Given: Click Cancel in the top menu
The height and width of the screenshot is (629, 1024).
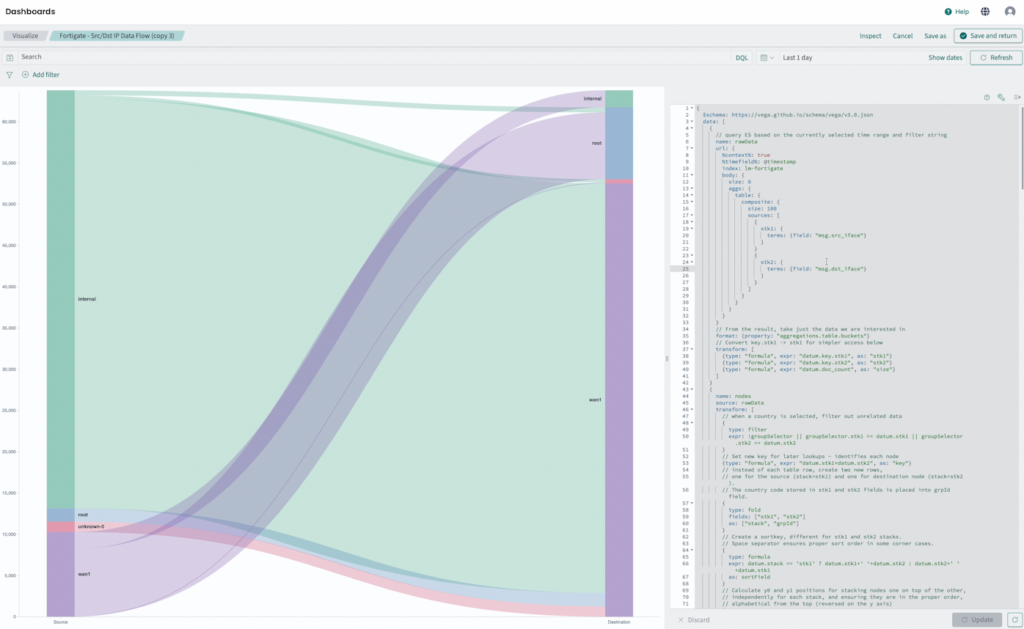Looking at the screenshot, I should click(x=903, y=36).
